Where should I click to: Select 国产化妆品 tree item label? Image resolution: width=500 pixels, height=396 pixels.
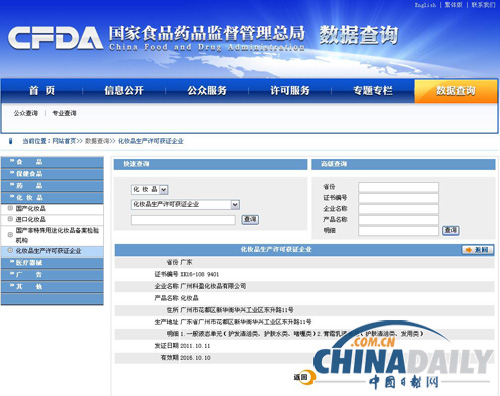pyautogui.click(x=31, y=208)
